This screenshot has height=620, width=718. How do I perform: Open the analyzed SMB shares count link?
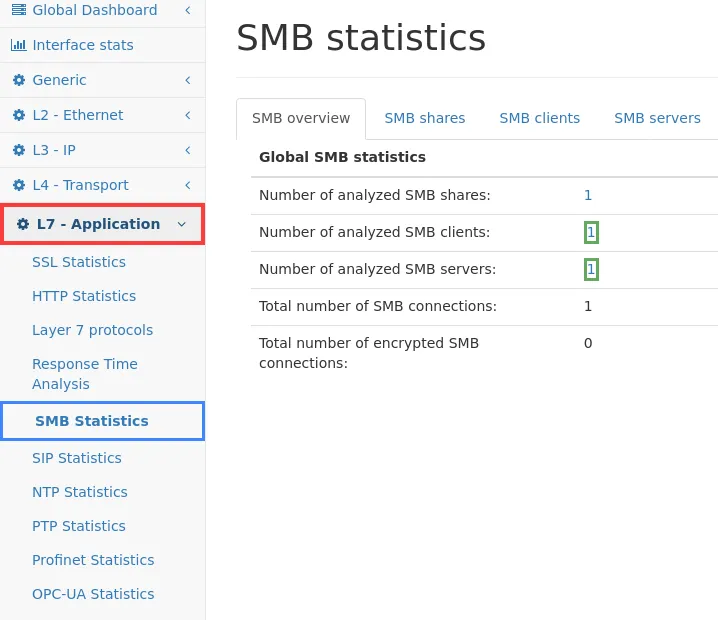click(x=588, y=196)
